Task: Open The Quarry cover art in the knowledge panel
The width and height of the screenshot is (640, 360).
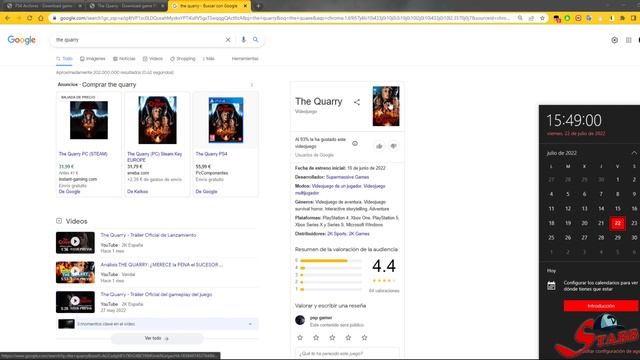Action: point(386,106)
